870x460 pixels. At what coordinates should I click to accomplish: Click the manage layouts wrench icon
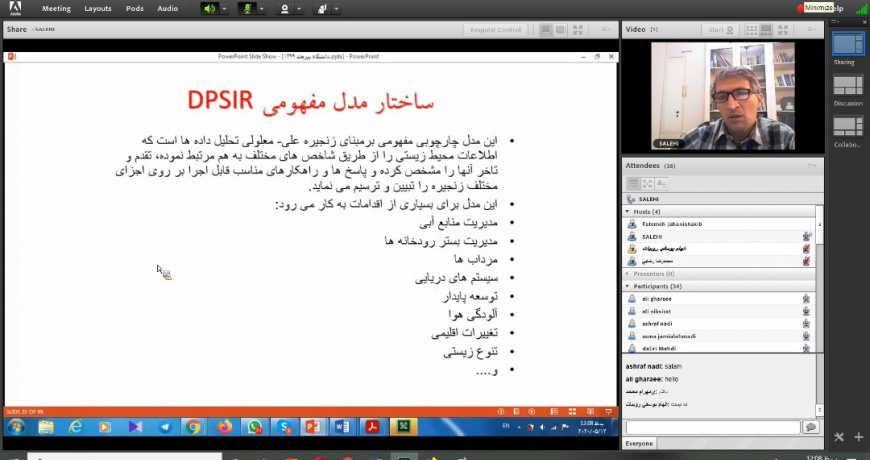[839, 437]
